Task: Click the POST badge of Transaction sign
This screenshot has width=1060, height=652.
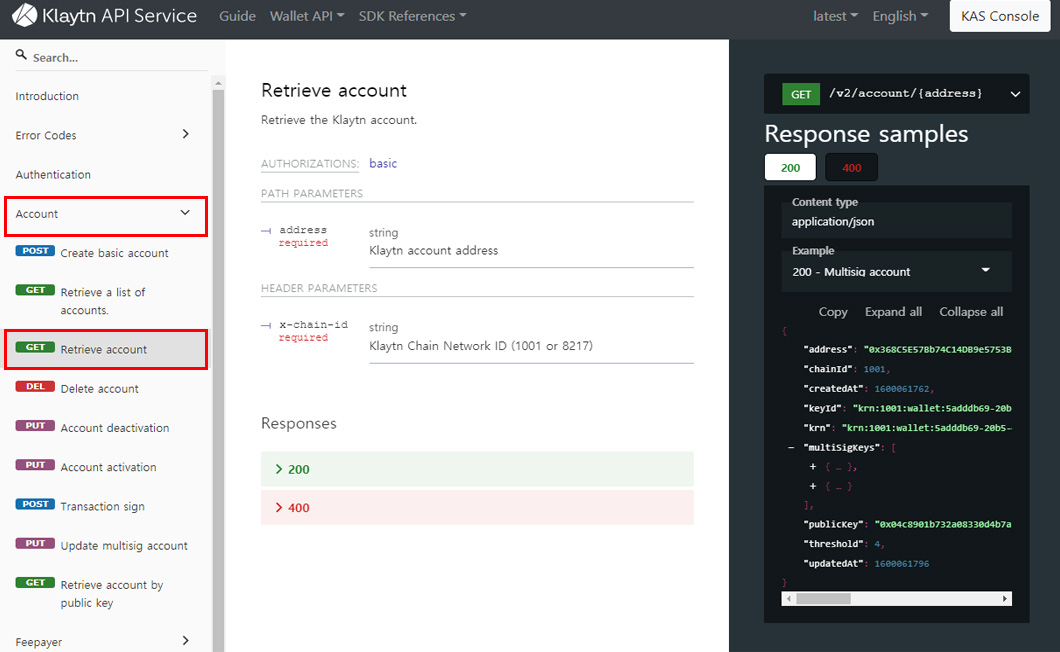Action: (x=35, y=504)
